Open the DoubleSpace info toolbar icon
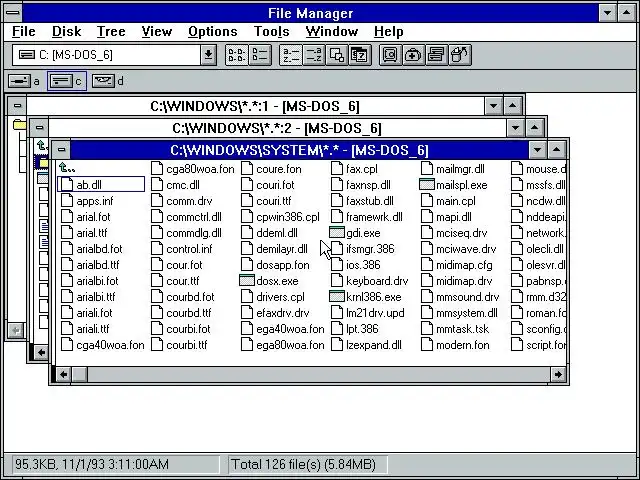The height and width of the screenshot is (480, 640). coord(437,55)
